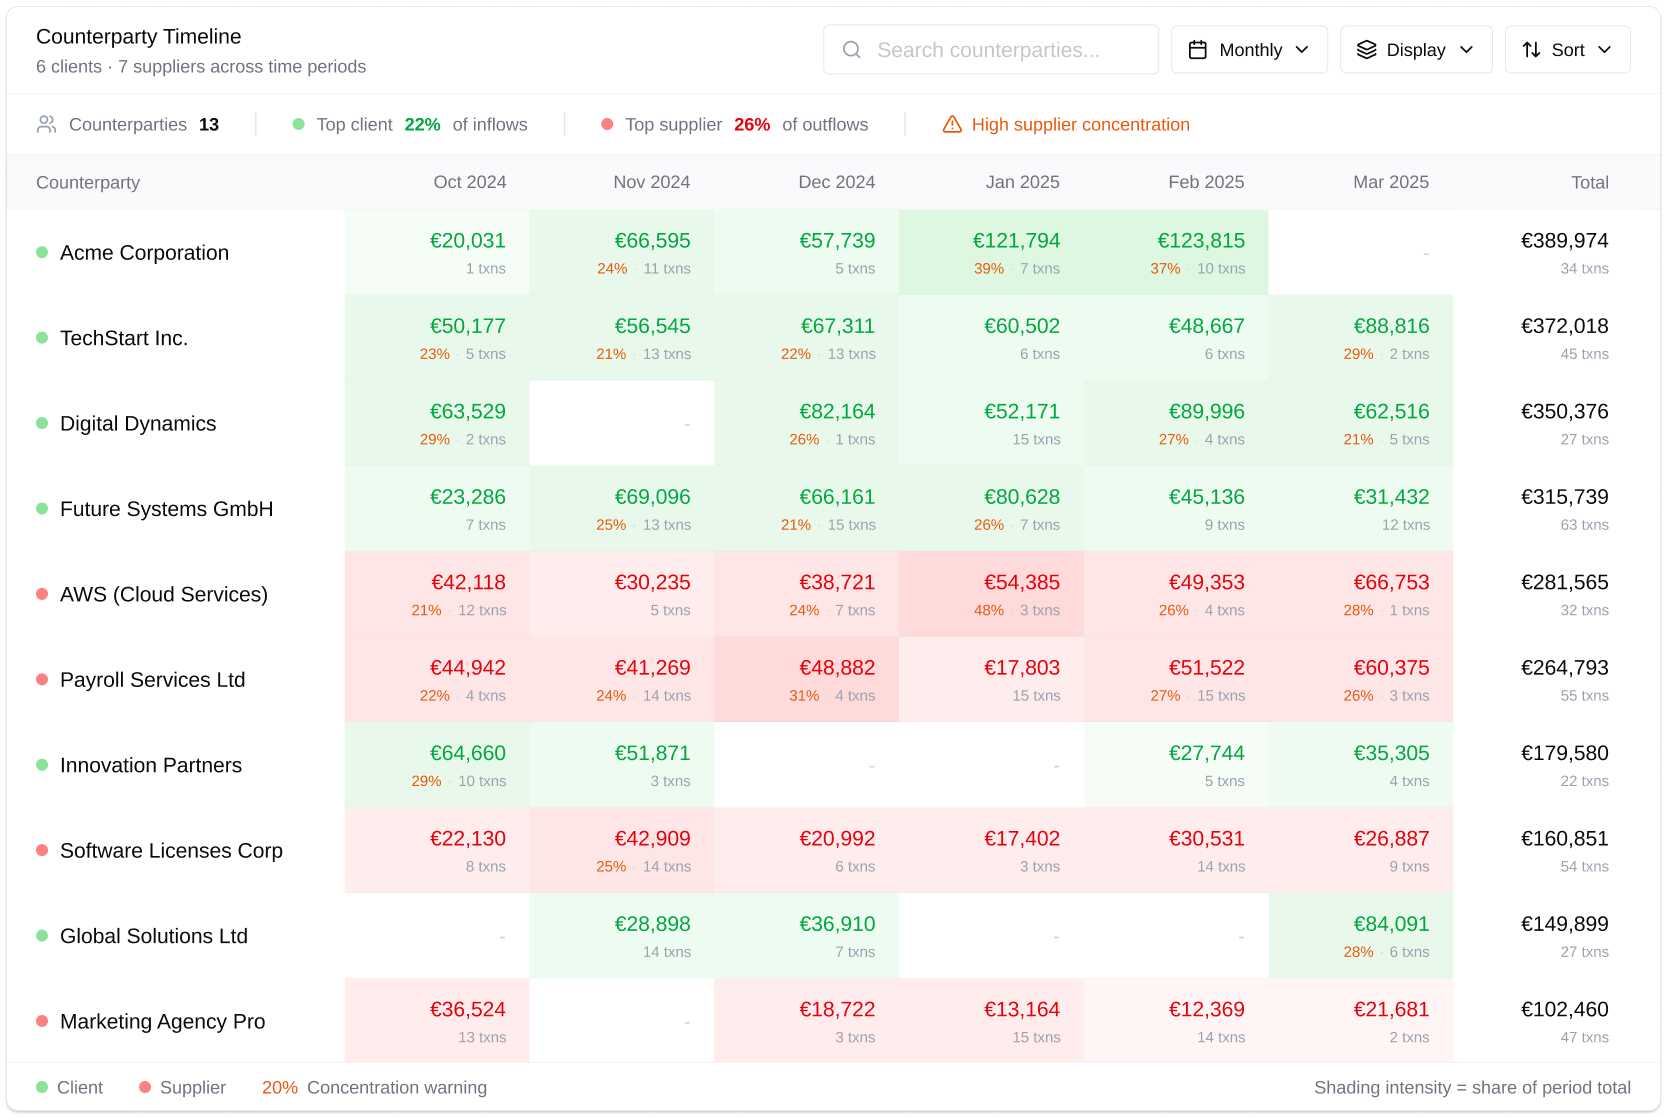Click Acme total €389,974
Viewport: 1667px width, 1117px height.
tap(1564, 241)
